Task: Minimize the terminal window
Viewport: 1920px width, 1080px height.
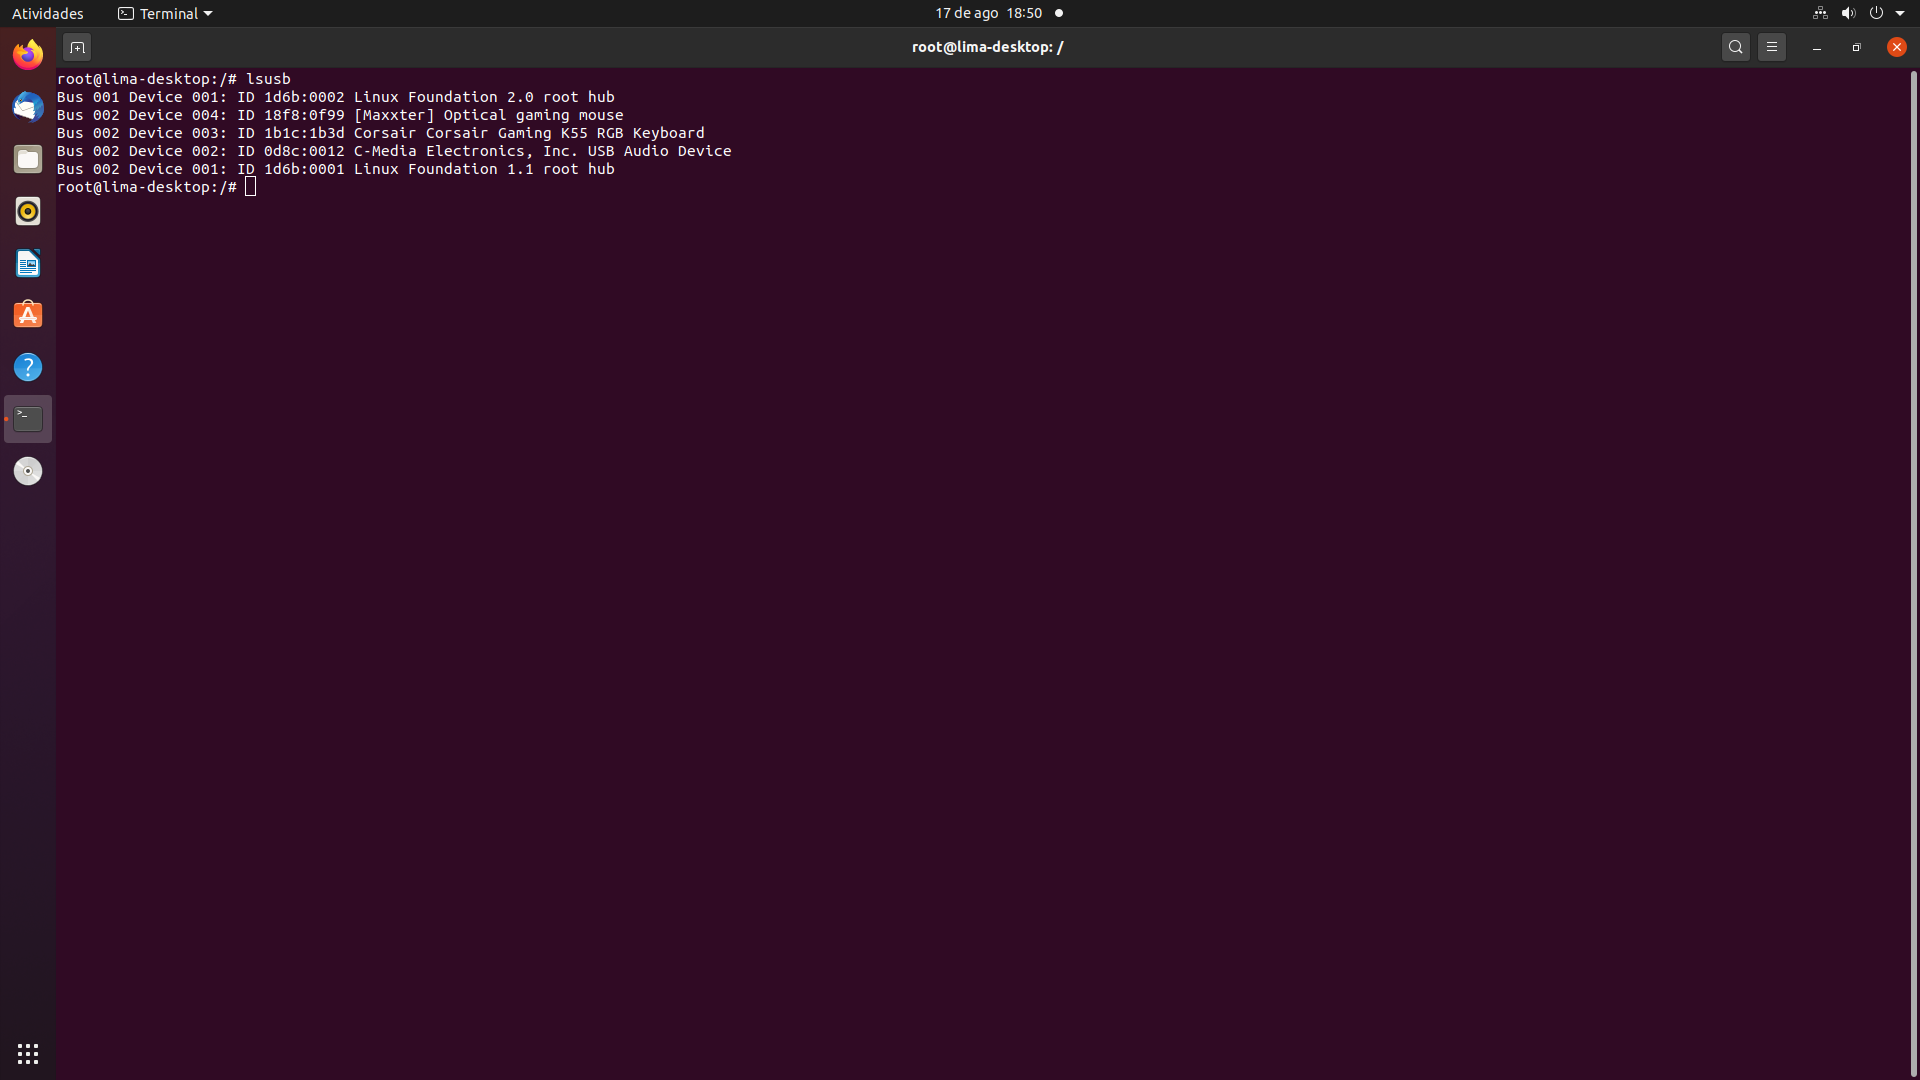Action: [x=1817, y=47]
